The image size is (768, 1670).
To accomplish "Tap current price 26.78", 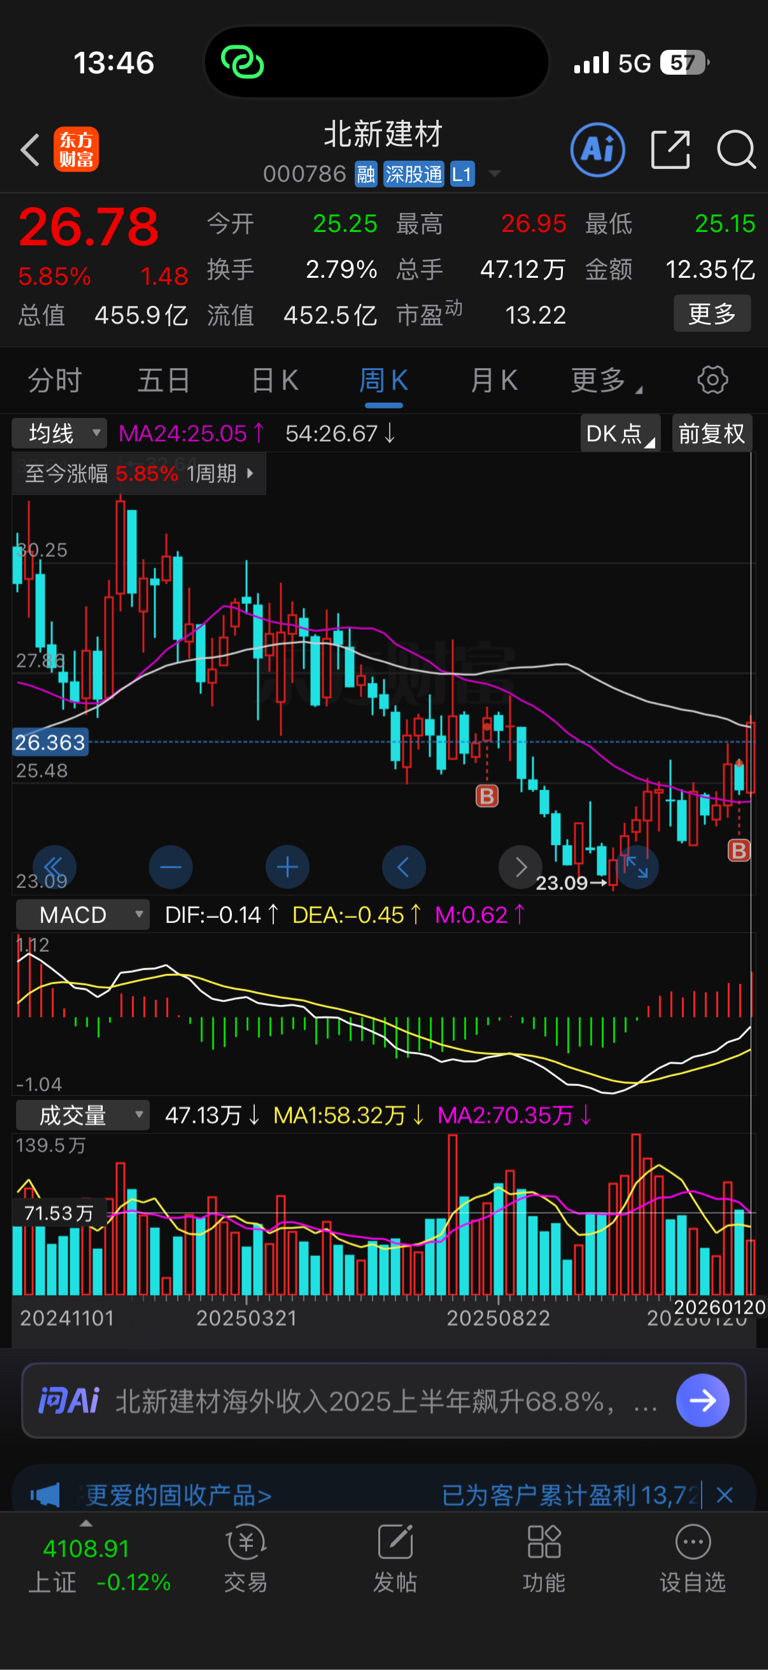I will click(x=89, y=227).
